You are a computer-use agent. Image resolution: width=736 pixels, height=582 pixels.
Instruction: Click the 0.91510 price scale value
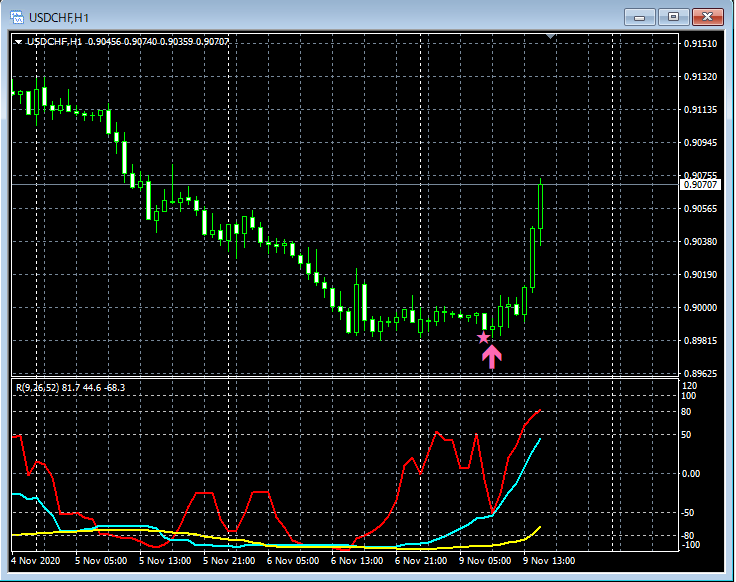(700, 44)
